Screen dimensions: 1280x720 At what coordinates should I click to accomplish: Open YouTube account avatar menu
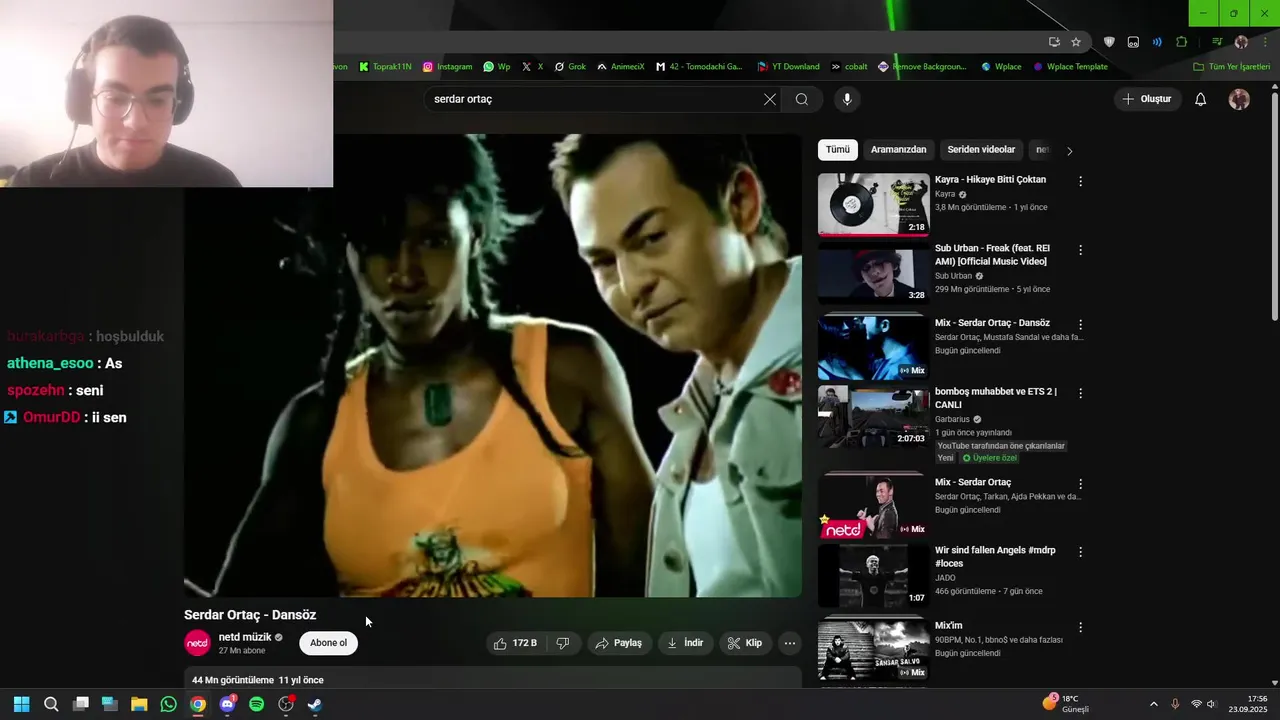tap(1239, 99)
